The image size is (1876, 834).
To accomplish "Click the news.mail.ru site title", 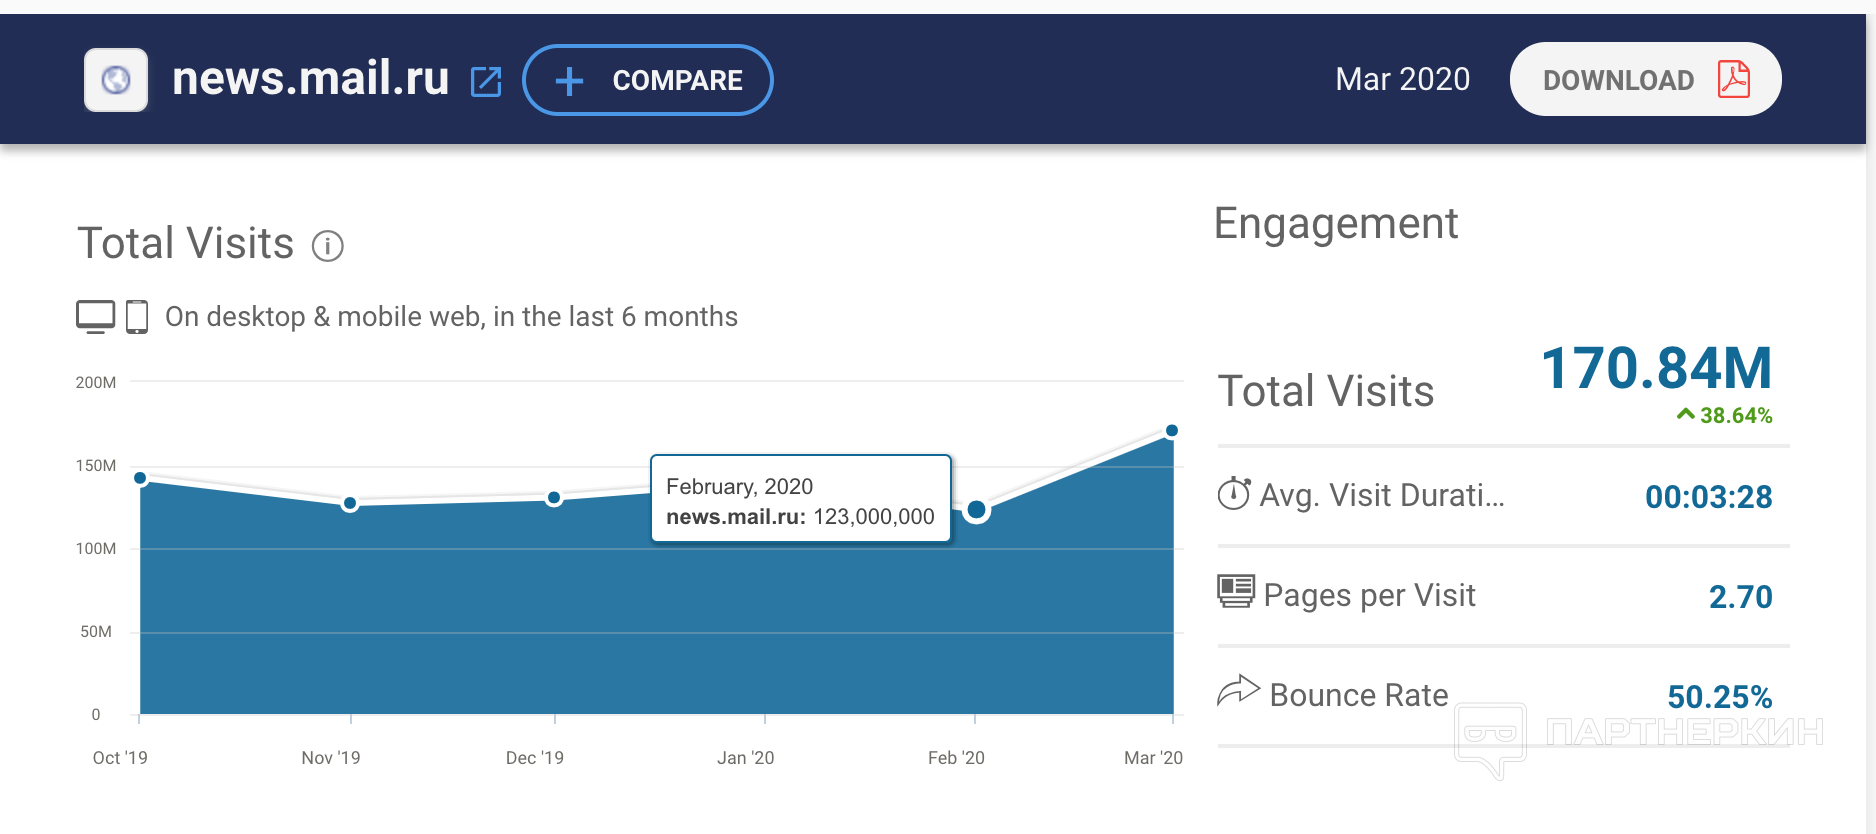I will tap(311, 78).
